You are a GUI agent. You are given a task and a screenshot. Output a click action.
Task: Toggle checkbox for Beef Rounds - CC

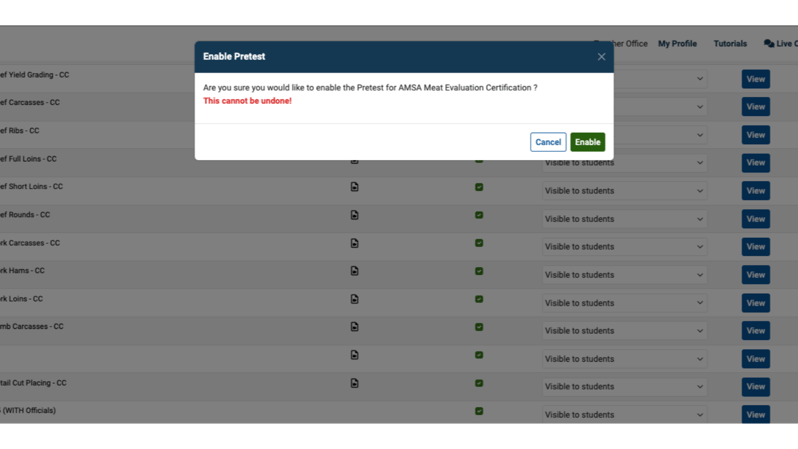479,215
